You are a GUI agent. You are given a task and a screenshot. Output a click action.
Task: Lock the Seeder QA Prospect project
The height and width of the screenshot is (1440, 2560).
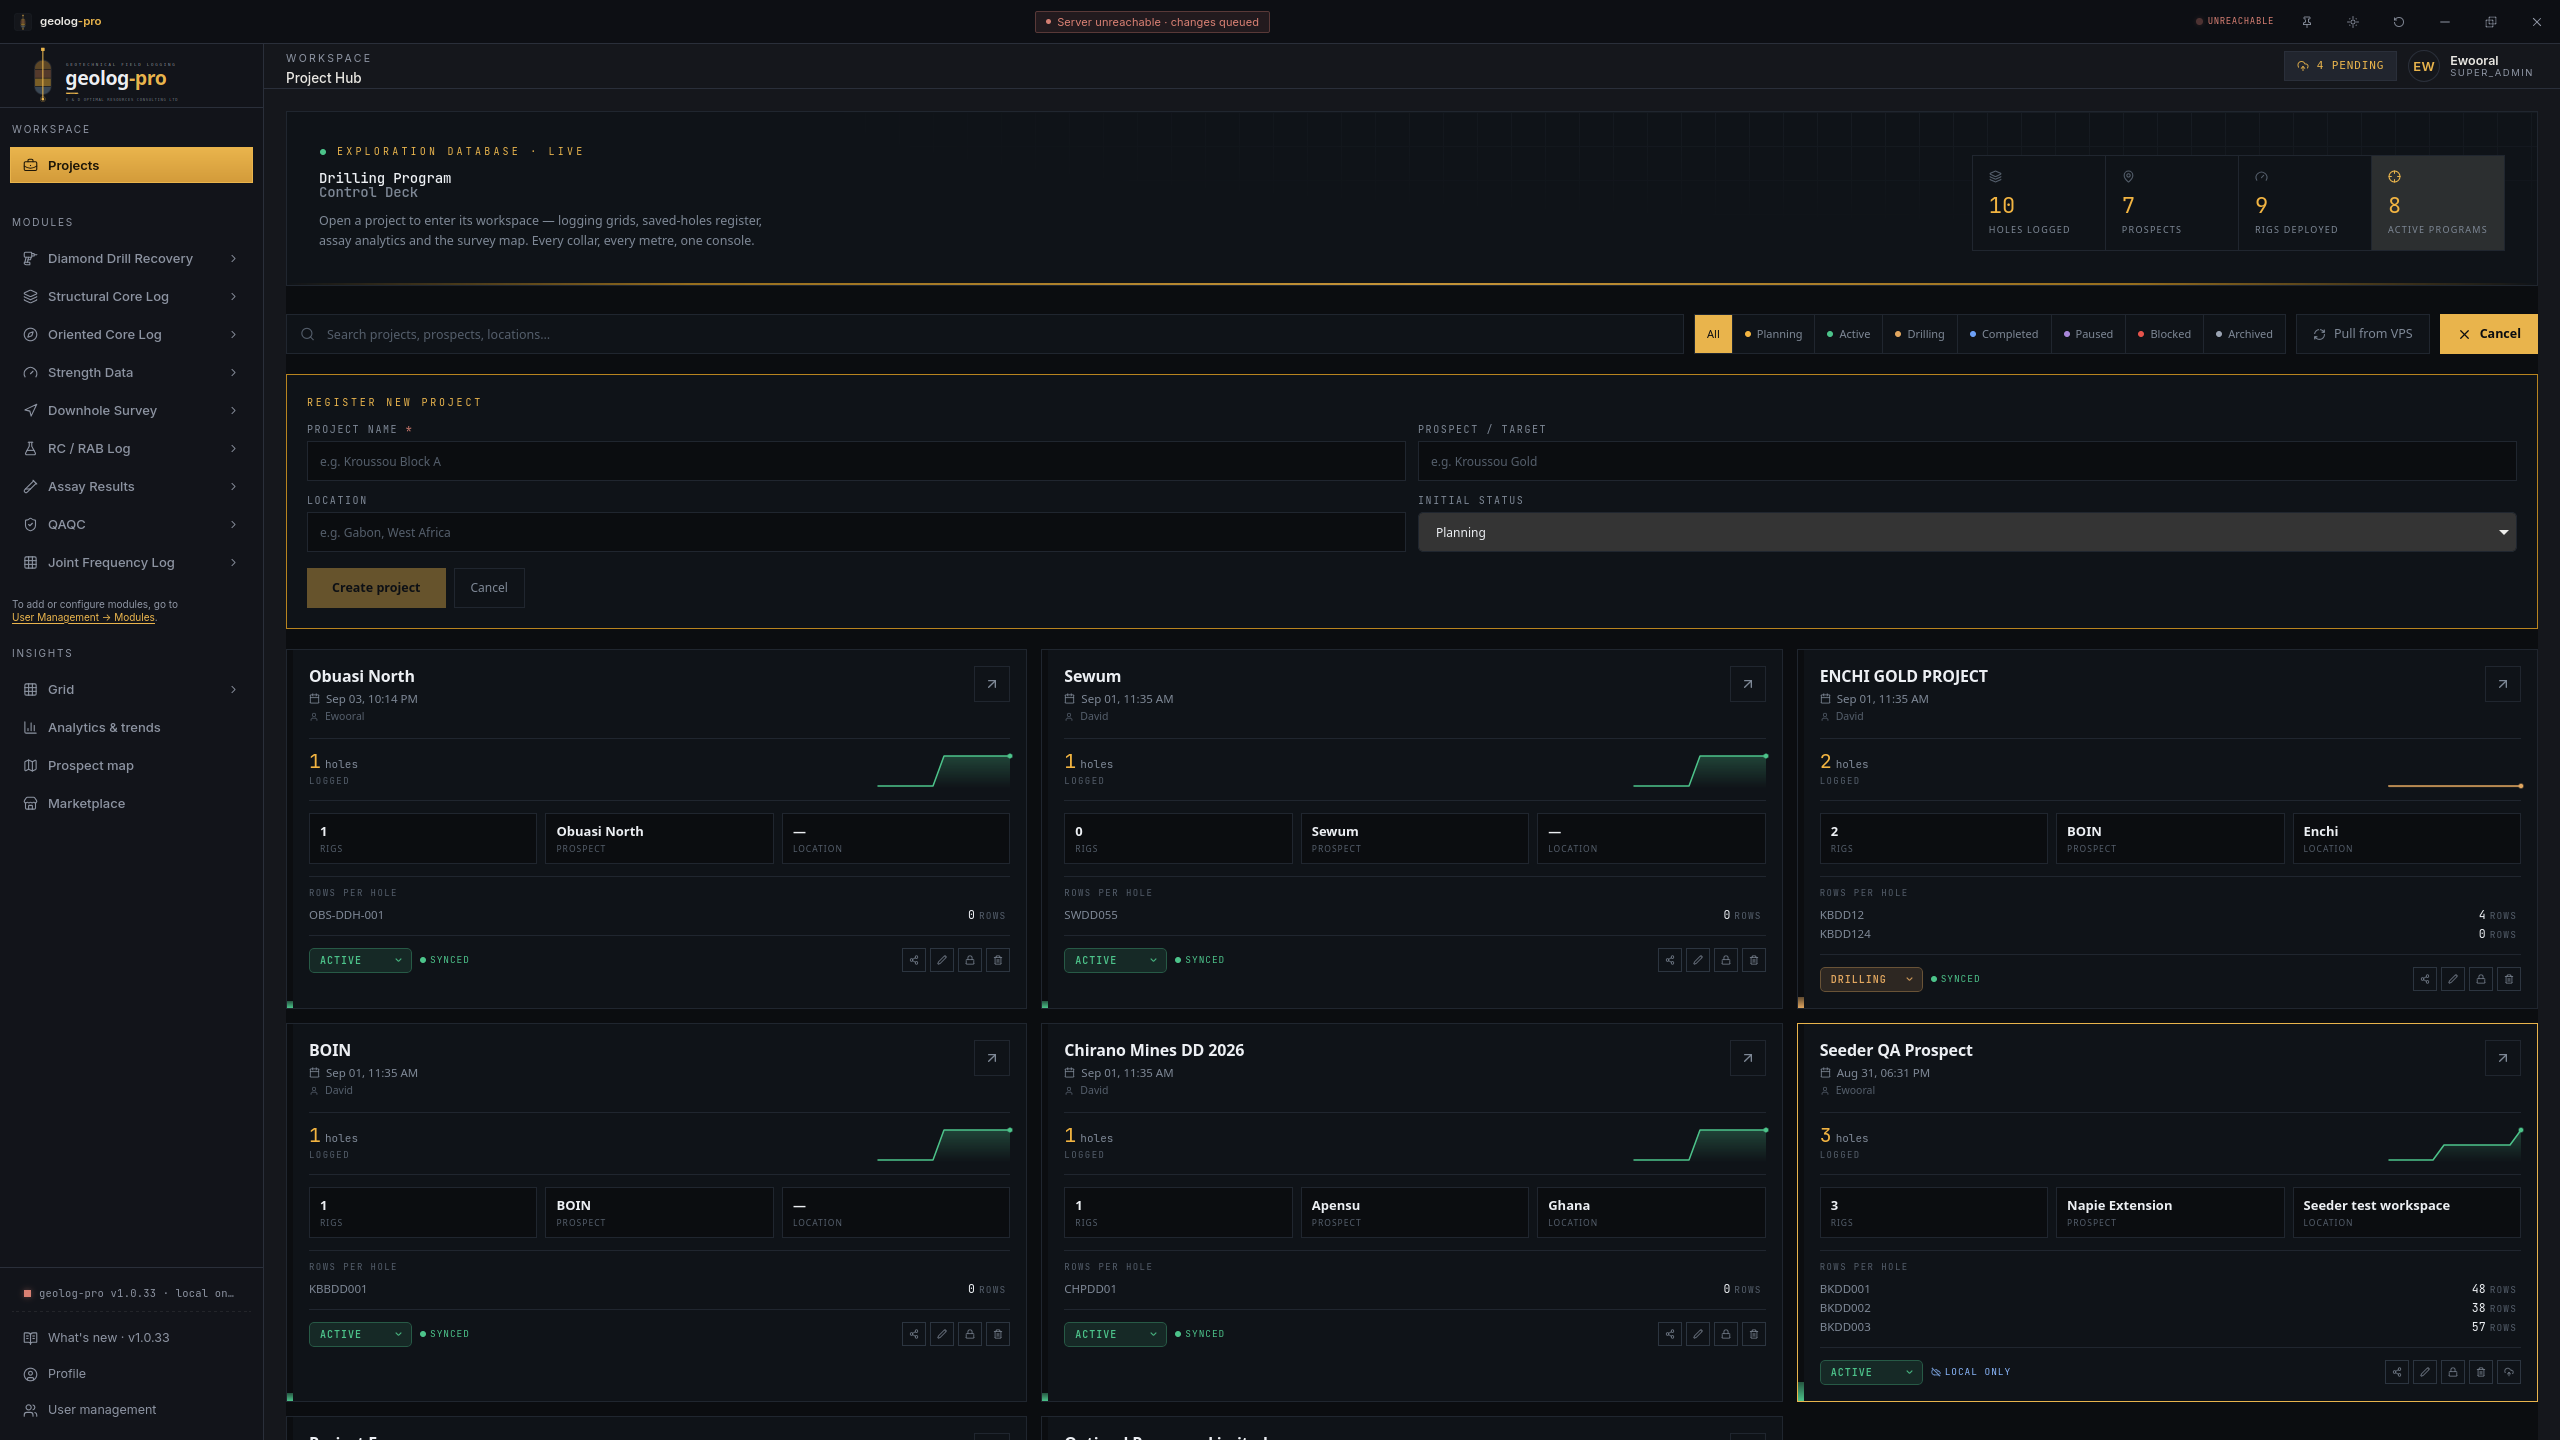(x=2453, y=1372)
